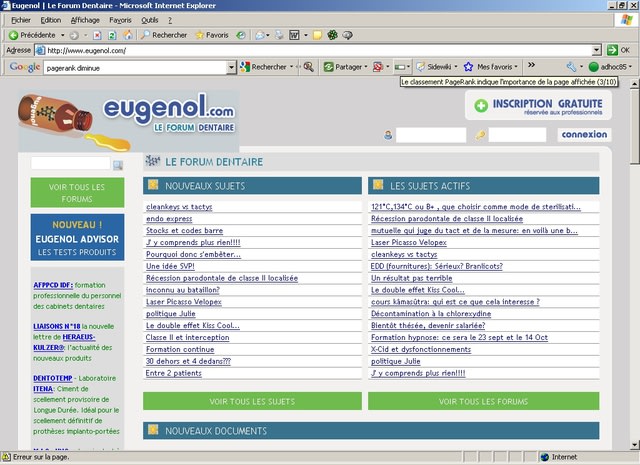Click the eugenol.com logo
The image size is (640, 465).
(x=128, y=120)
